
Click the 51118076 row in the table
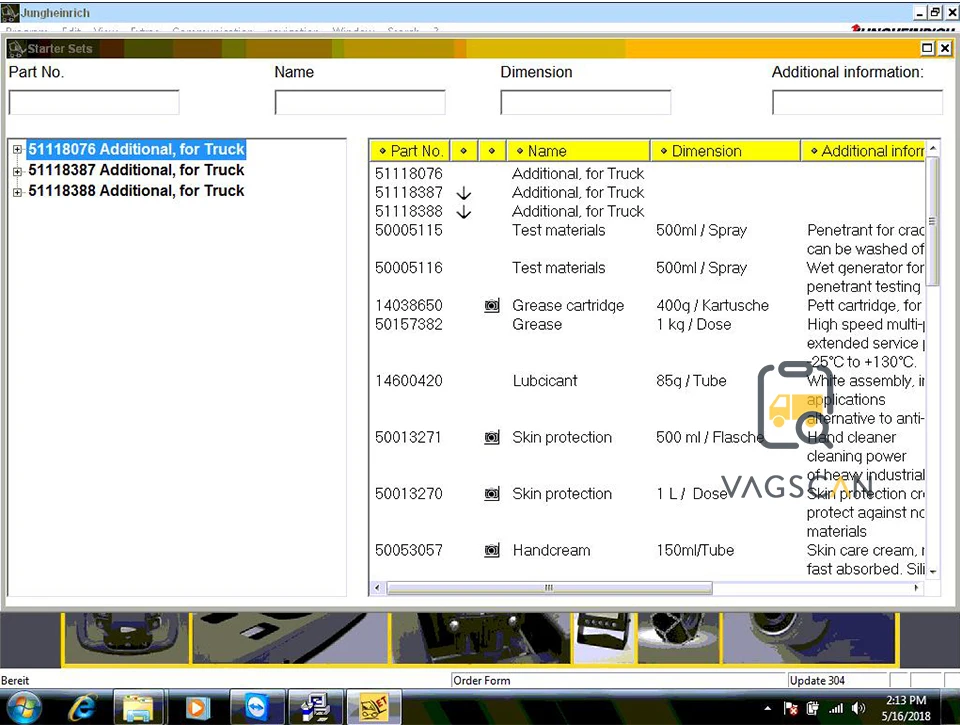[x=648, y=173]
